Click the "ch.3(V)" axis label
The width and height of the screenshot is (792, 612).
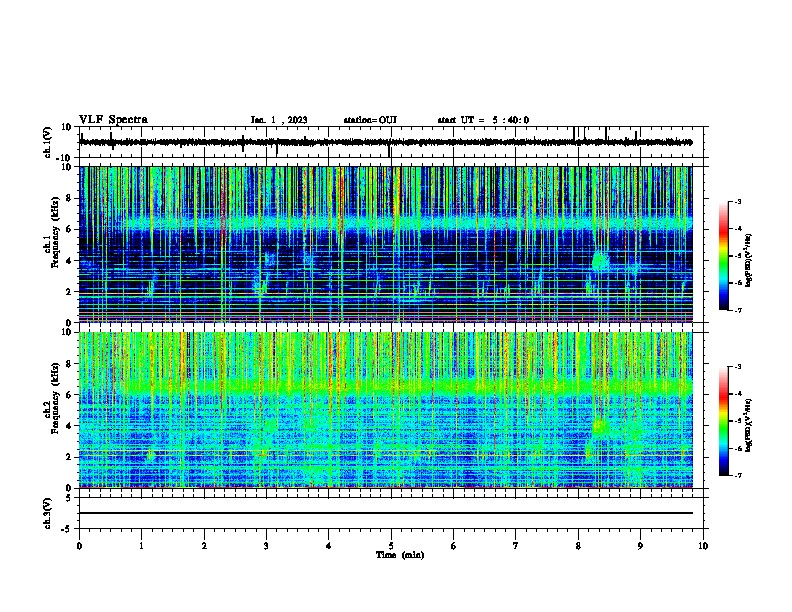[48, 513]
